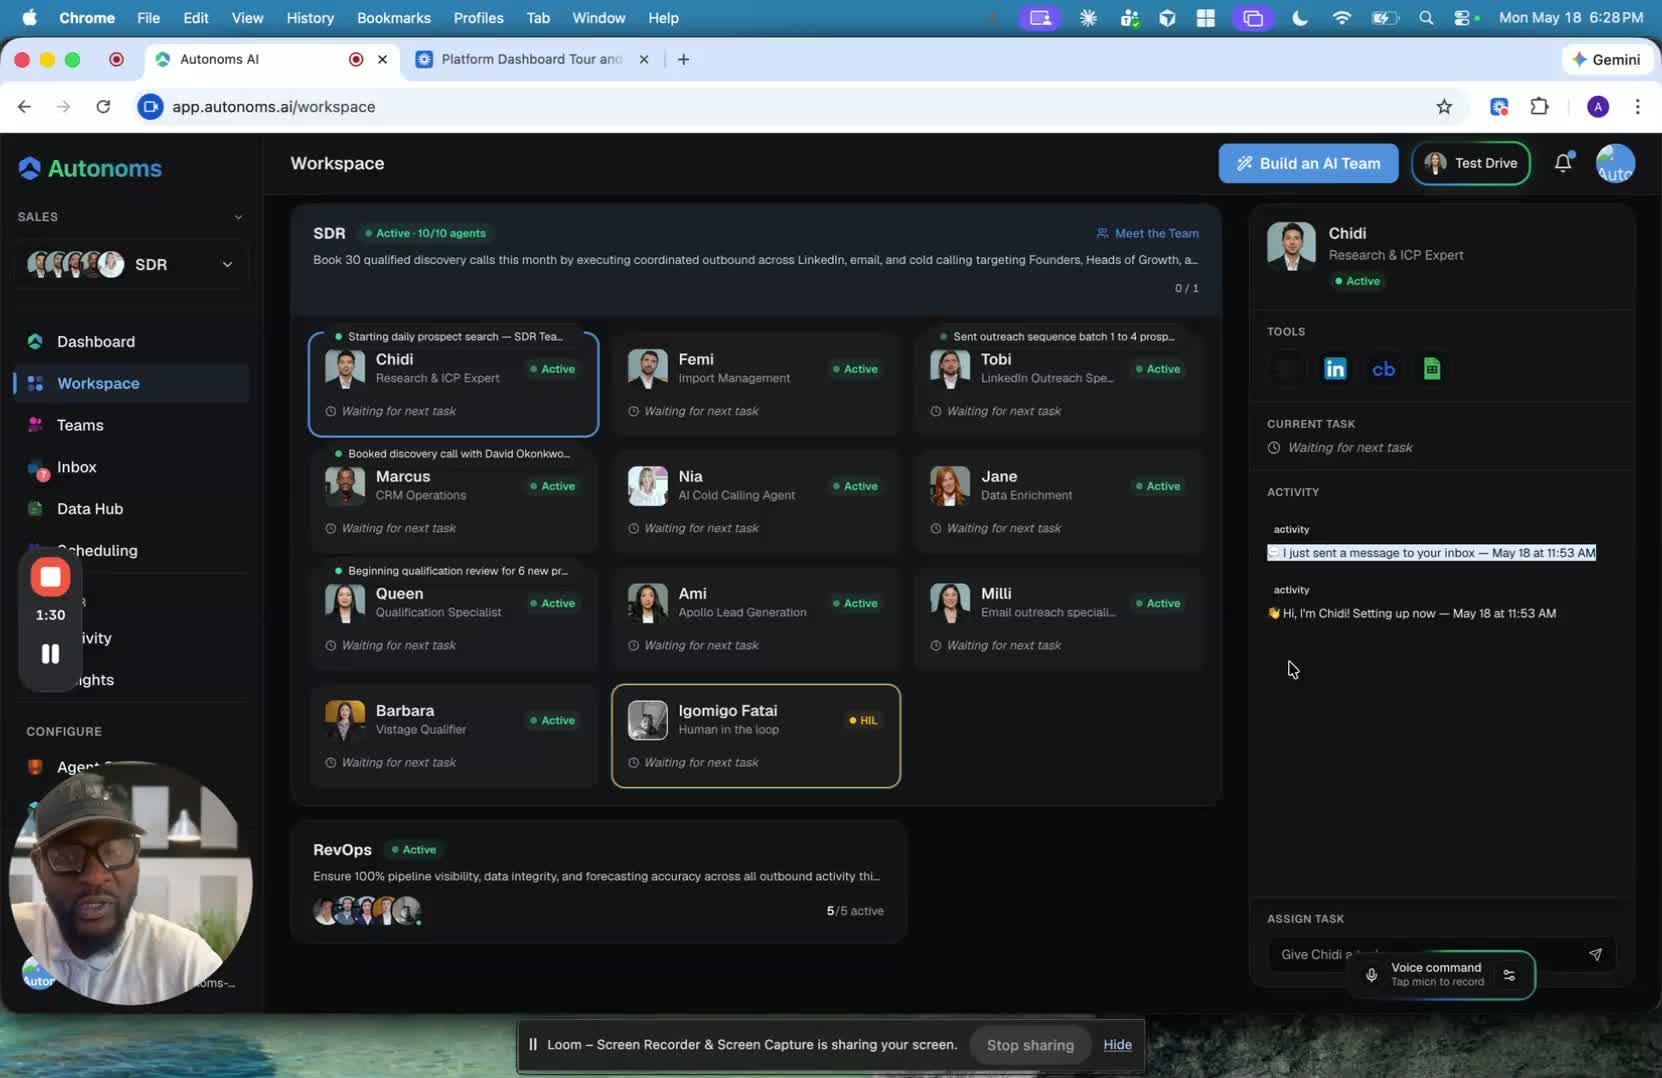Switch to the Autonoms AI tab
The image size is (1662, 1078).
pos(270,59)
